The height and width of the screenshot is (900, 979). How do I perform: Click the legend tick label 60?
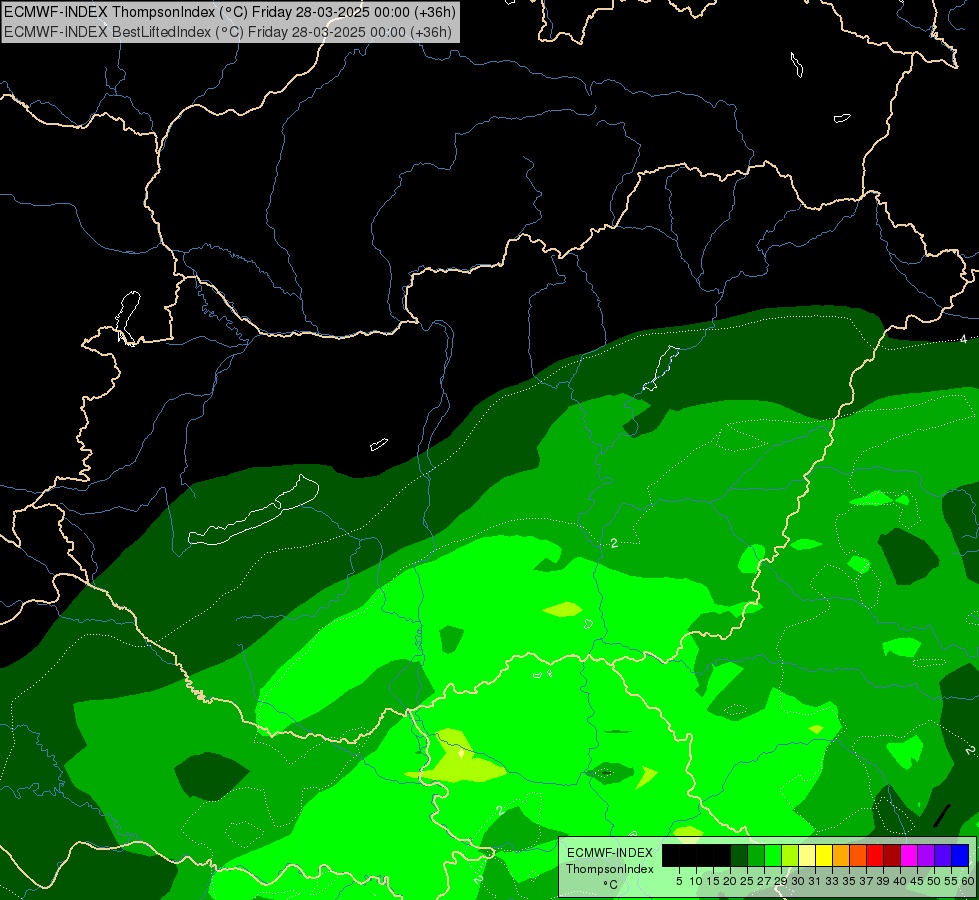pyautogui.click(x=967, y=881)
